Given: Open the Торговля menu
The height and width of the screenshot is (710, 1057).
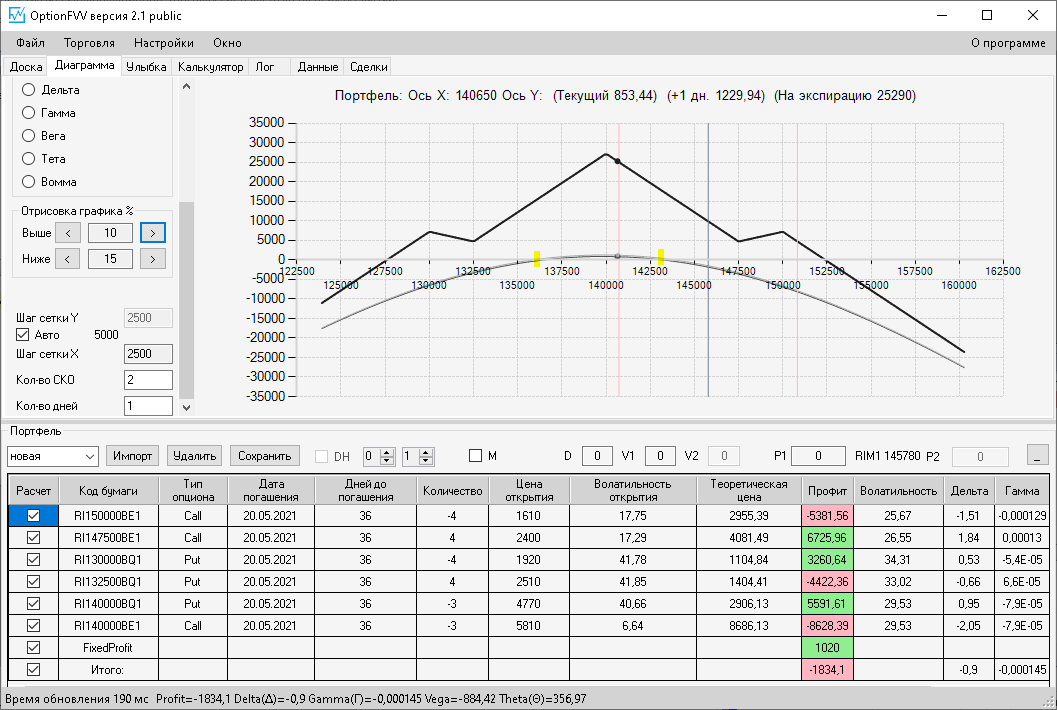Looking at the screenshot, I should (x=89, y=43).
